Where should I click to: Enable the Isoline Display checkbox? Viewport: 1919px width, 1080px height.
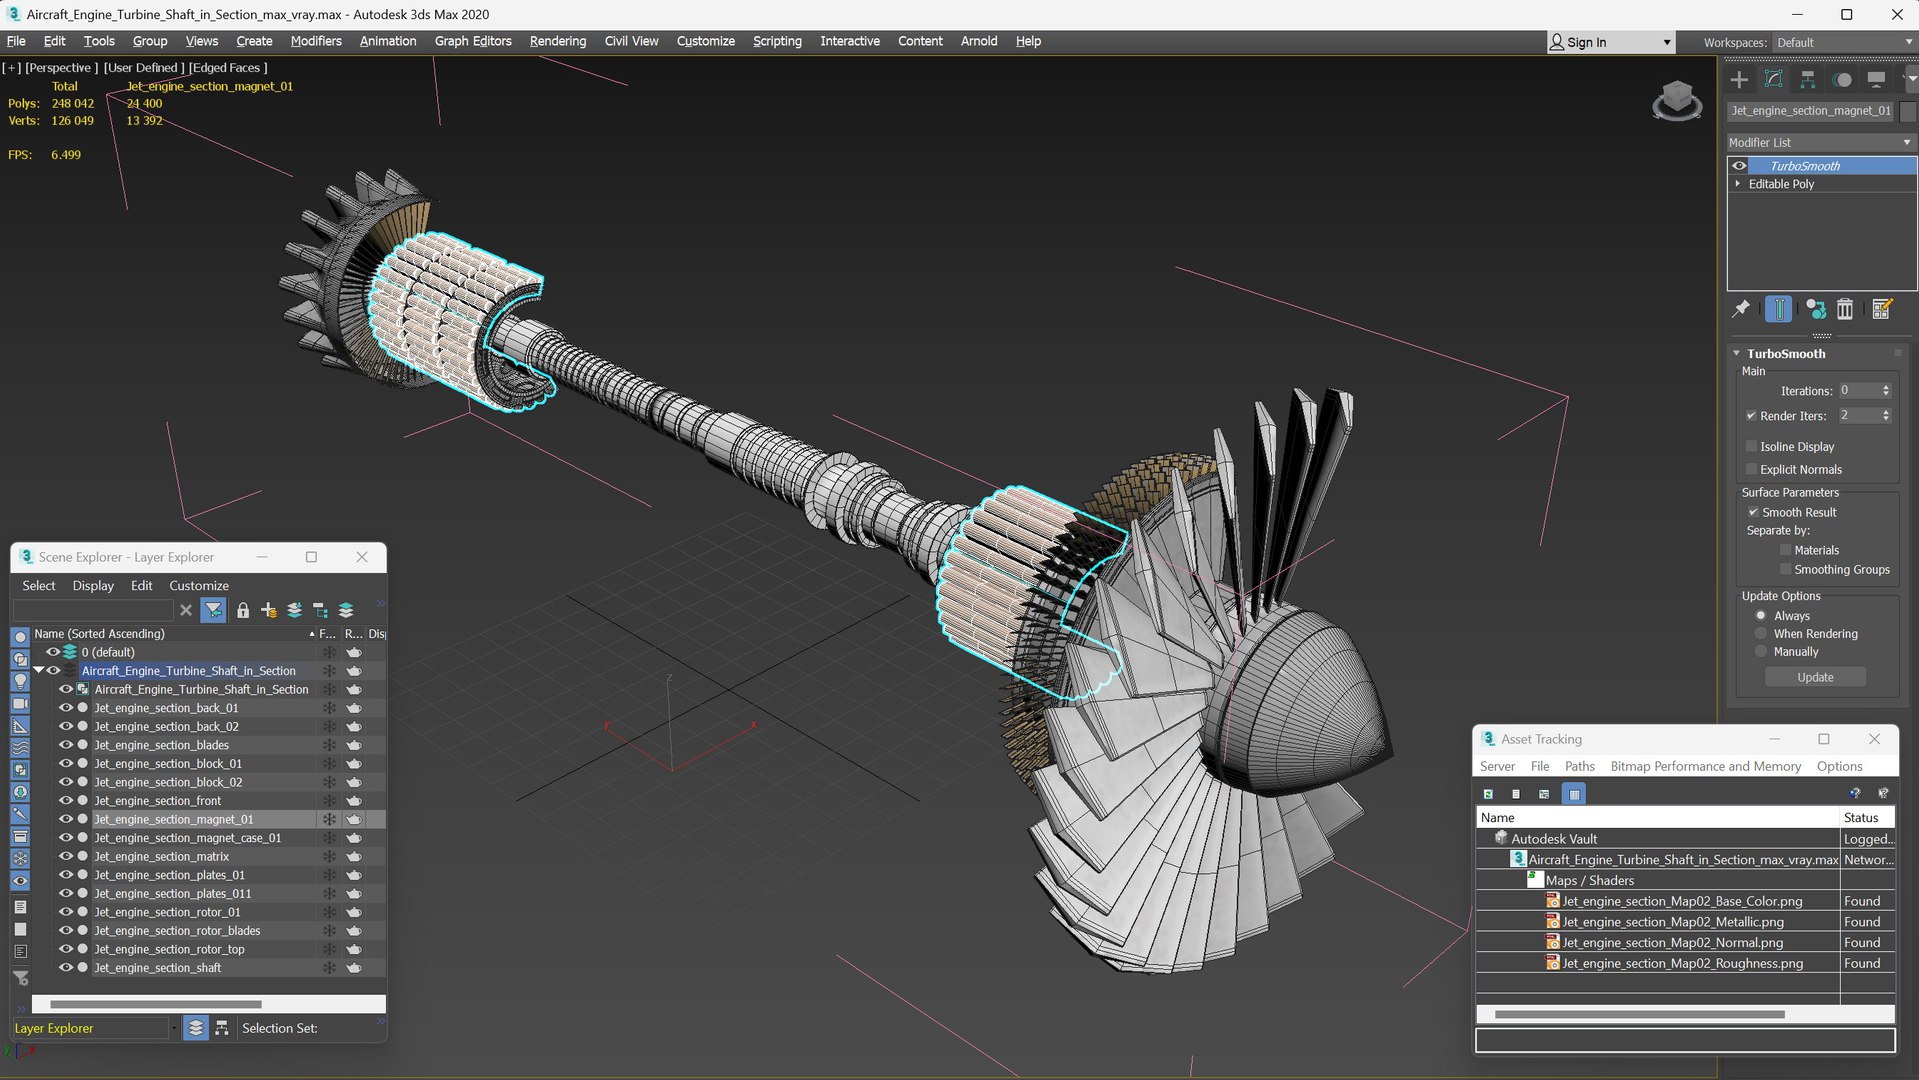[1751, 446]
